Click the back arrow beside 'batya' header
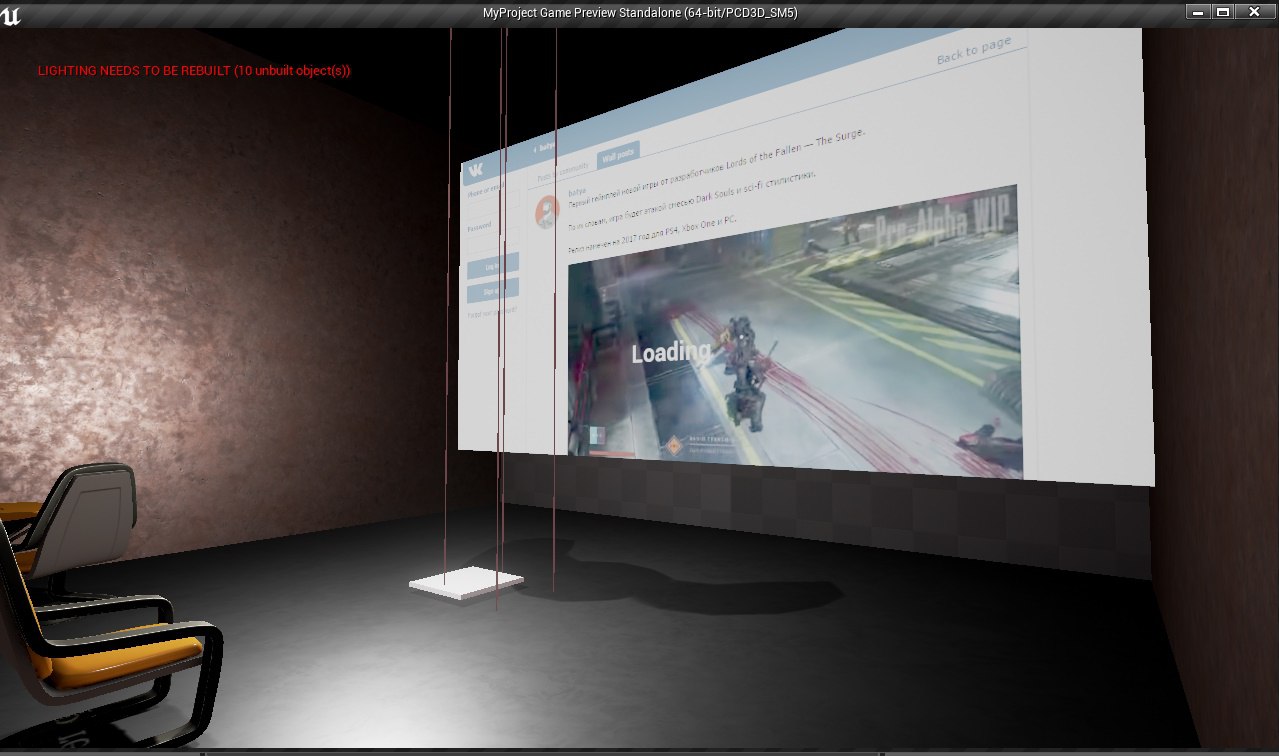Screen dimensions: 1279x756 tap(536, 148)
